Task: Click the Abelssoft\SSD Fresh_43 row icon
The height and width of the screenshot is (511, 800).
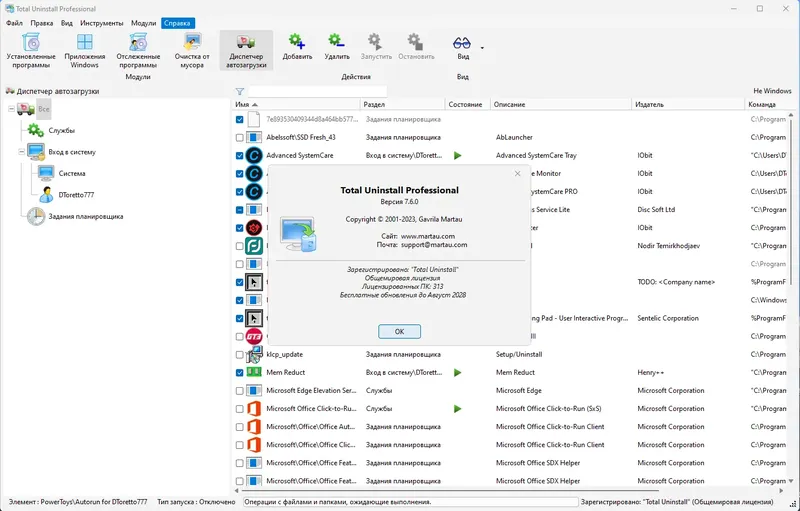Action: (x=254, y=137)
